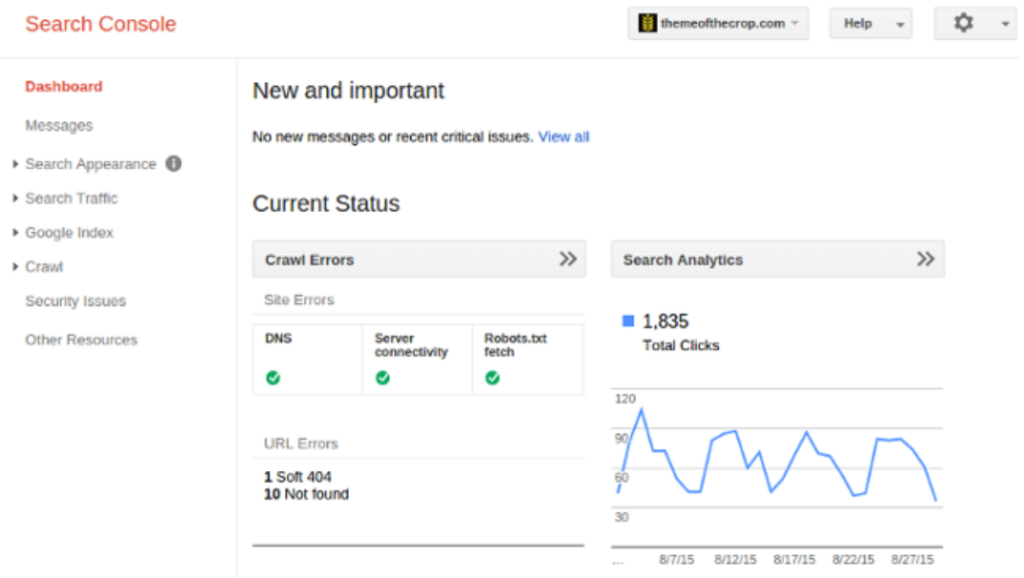Open the Search Traffic menu item

click(71, 198)
